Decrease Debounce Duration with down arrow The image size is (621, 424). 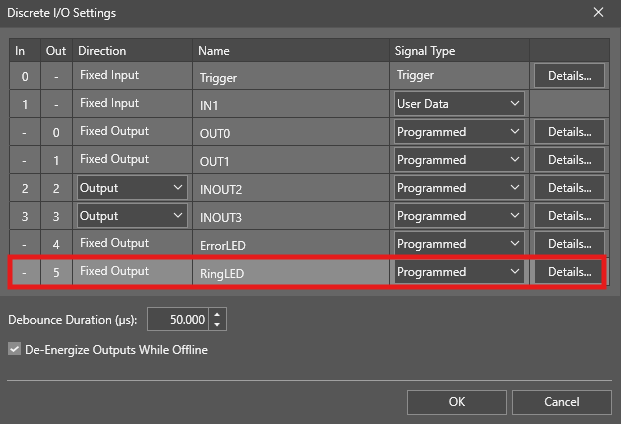click(217, 324)
